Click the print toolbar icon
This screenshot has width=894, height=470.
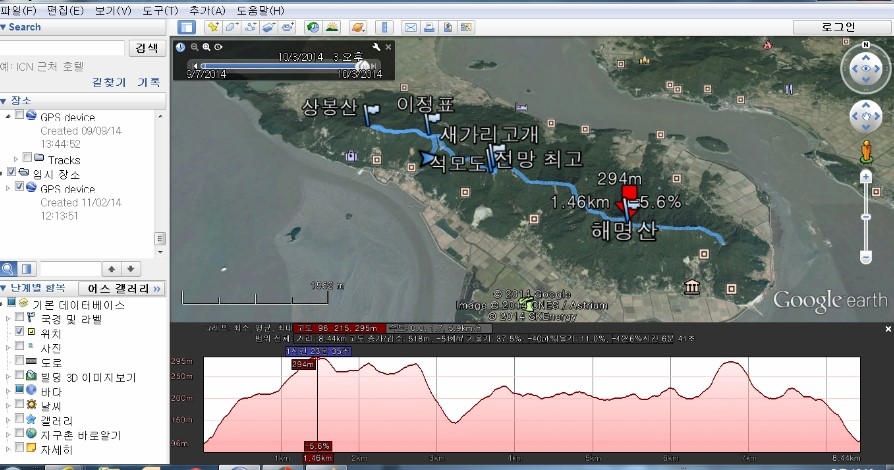coord(429,27)
